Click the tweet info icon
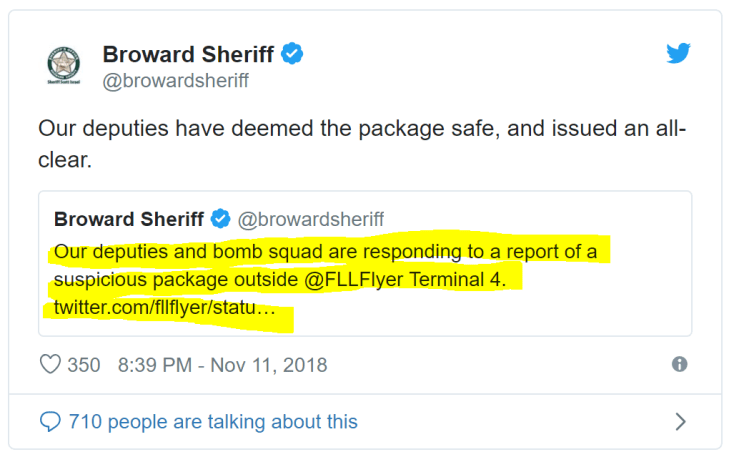Screen dimensions: 734x457 click(680, 365)
